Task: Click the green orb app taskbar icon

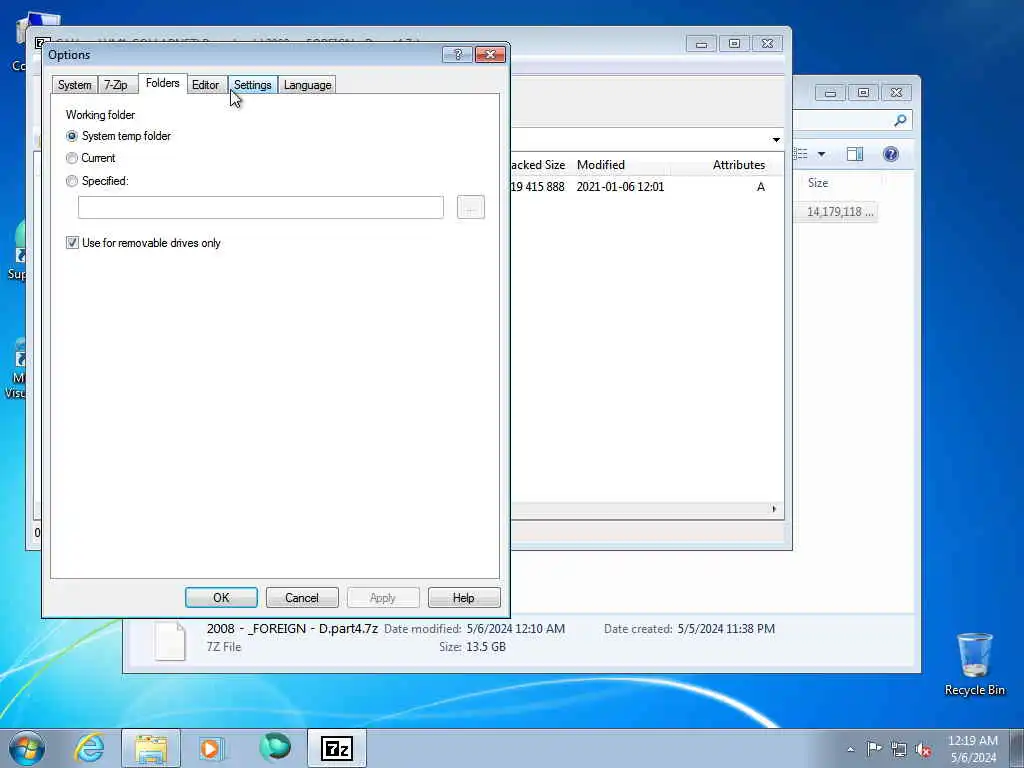Action: coord(274,747)
